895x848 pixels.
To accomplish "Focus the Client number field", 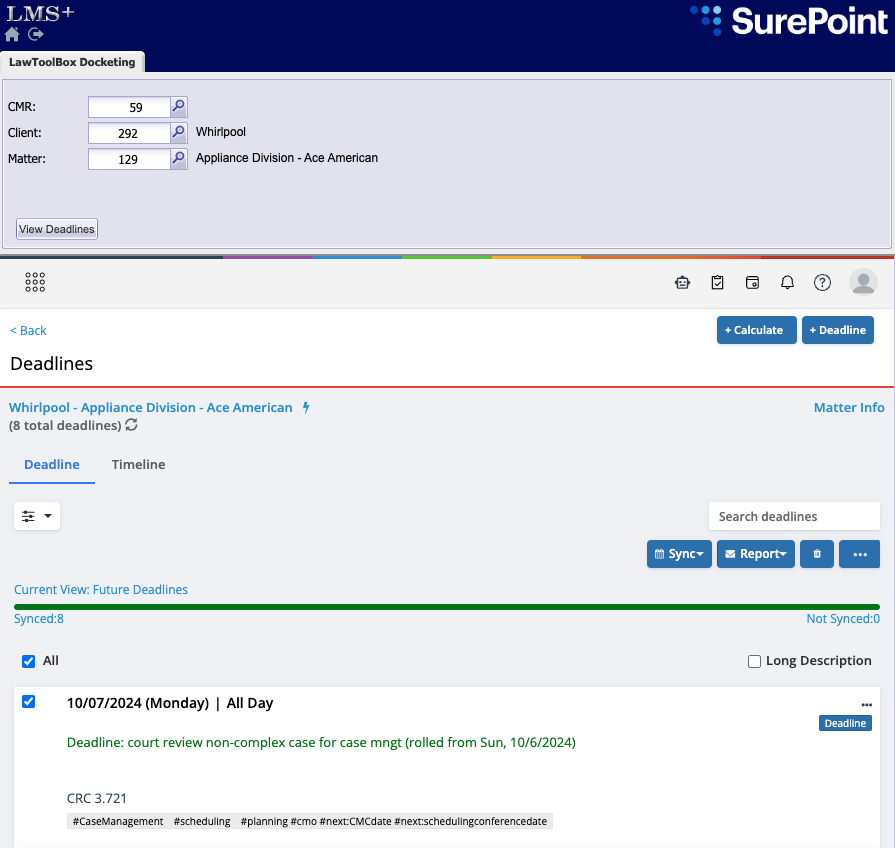I will [x=130, y=133].
